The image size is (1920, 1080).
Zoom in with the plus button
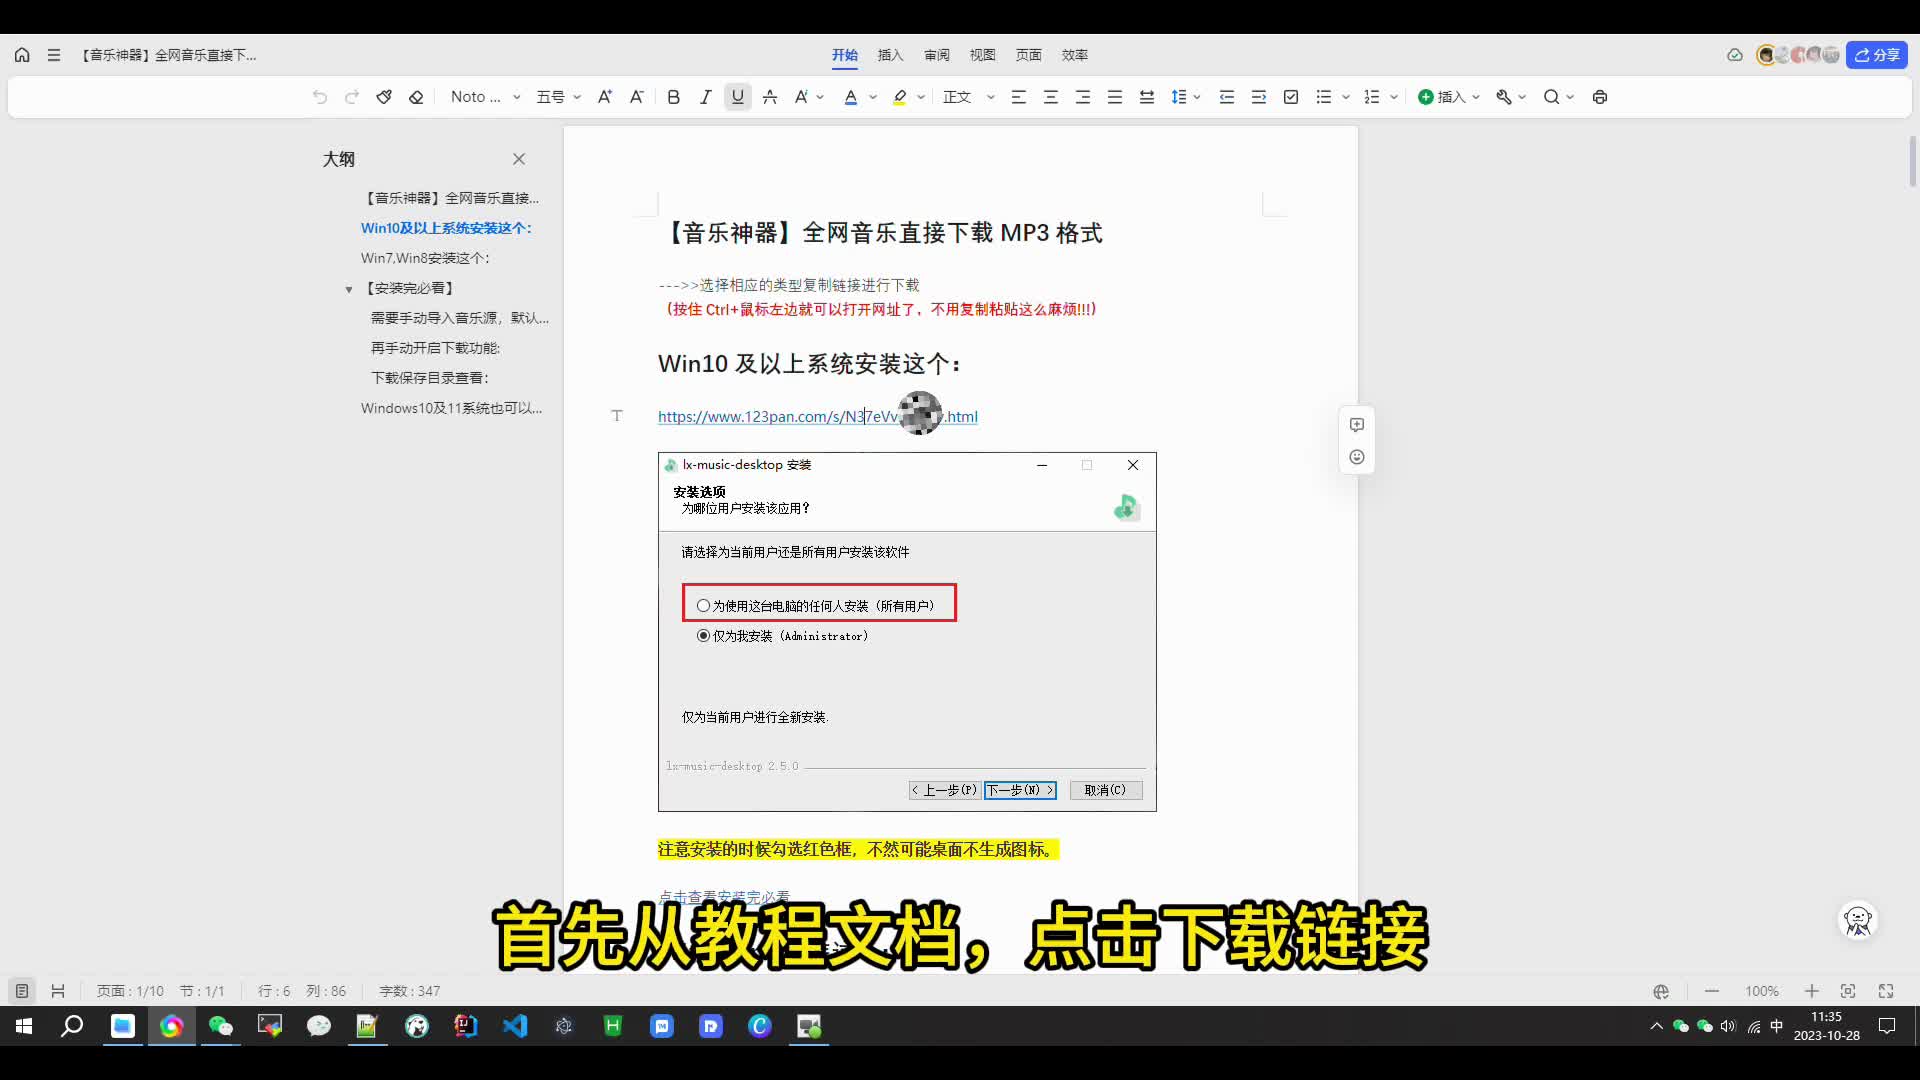pyautogui.click(x=1811, y=991)
